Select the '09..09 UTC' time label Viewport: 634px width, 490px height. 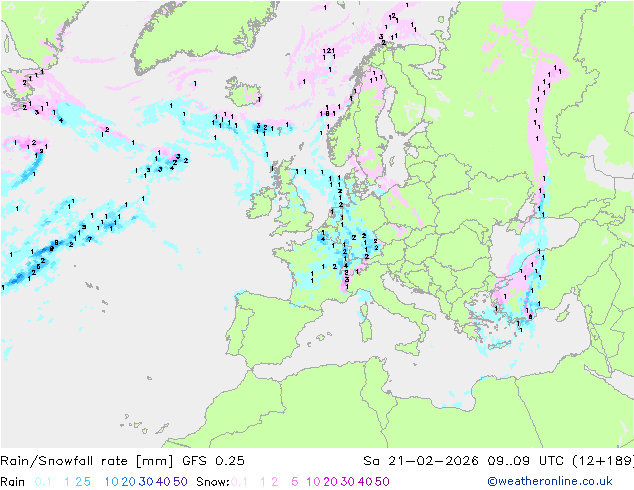(x=525, y=461)
